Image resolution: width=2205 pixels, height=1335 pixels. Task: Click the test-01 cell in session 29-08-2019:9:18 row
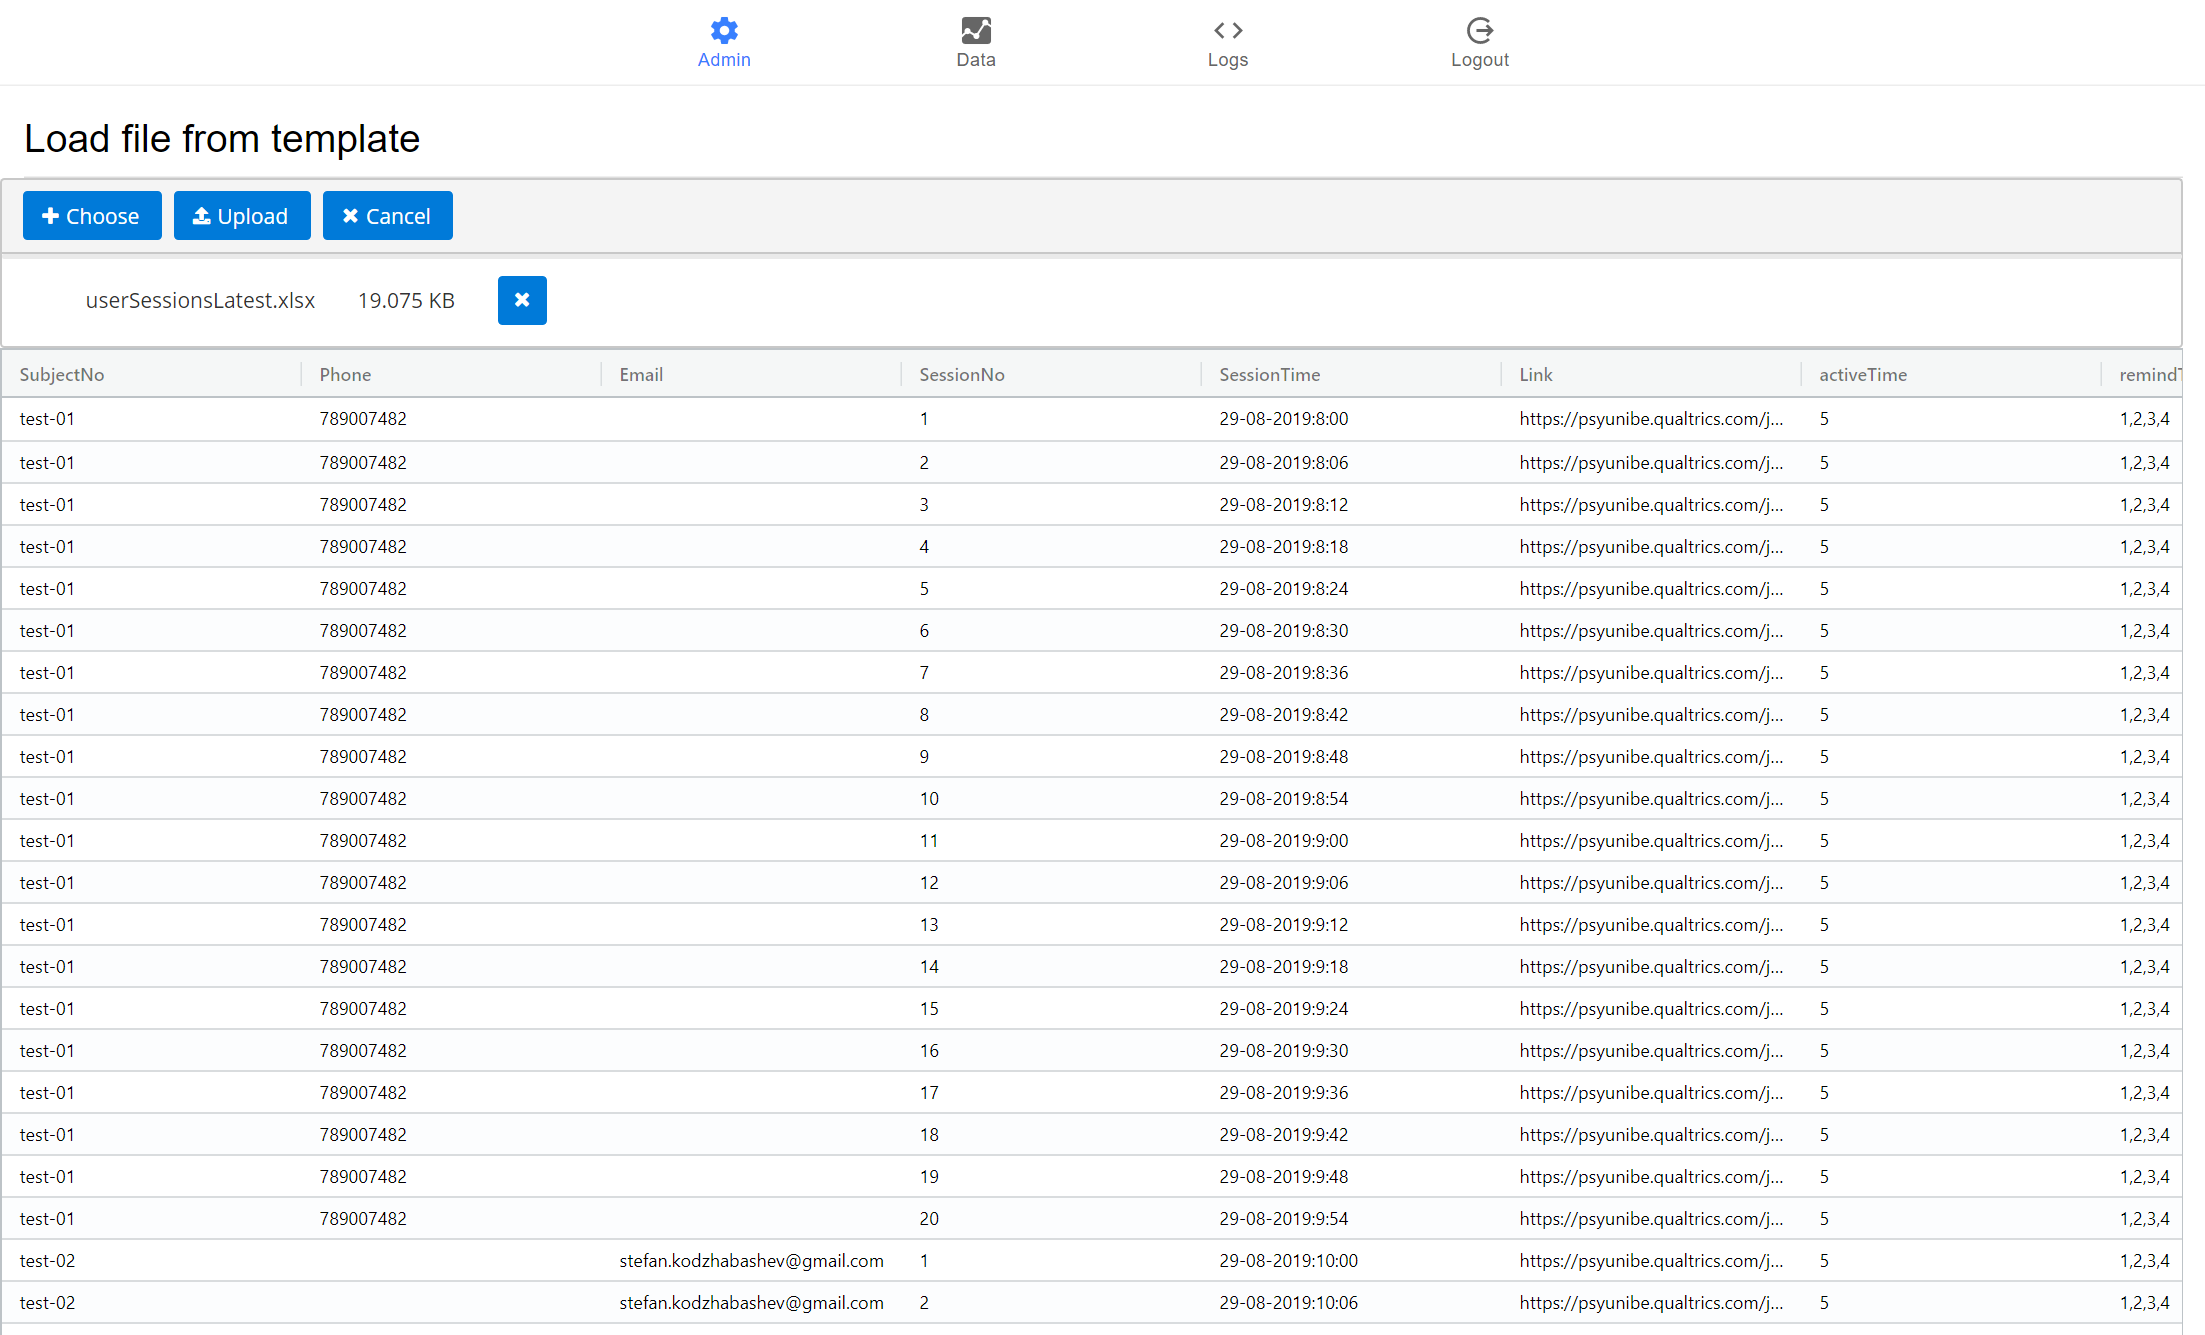point(47,967)
